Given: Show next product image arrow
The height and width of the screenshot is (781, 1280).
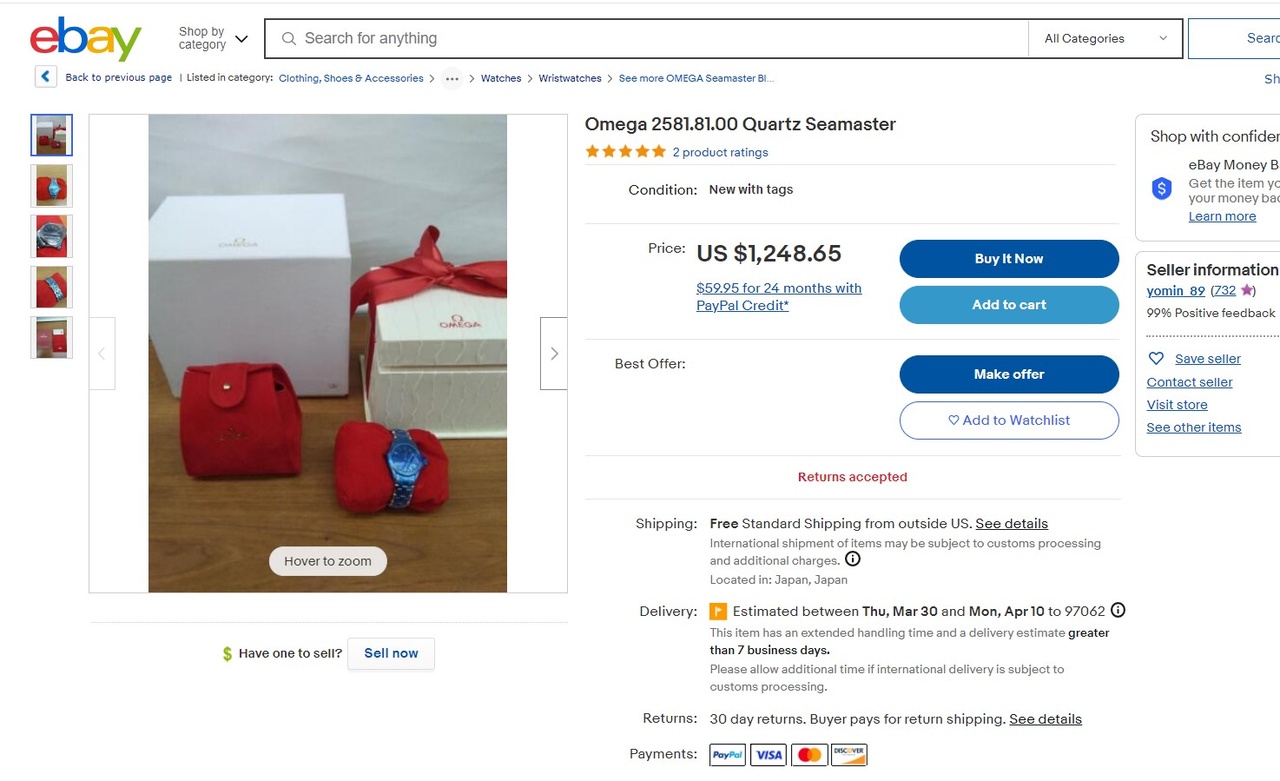Looking at the screenshot, I should pyautogui.click(x=554, y=353).
